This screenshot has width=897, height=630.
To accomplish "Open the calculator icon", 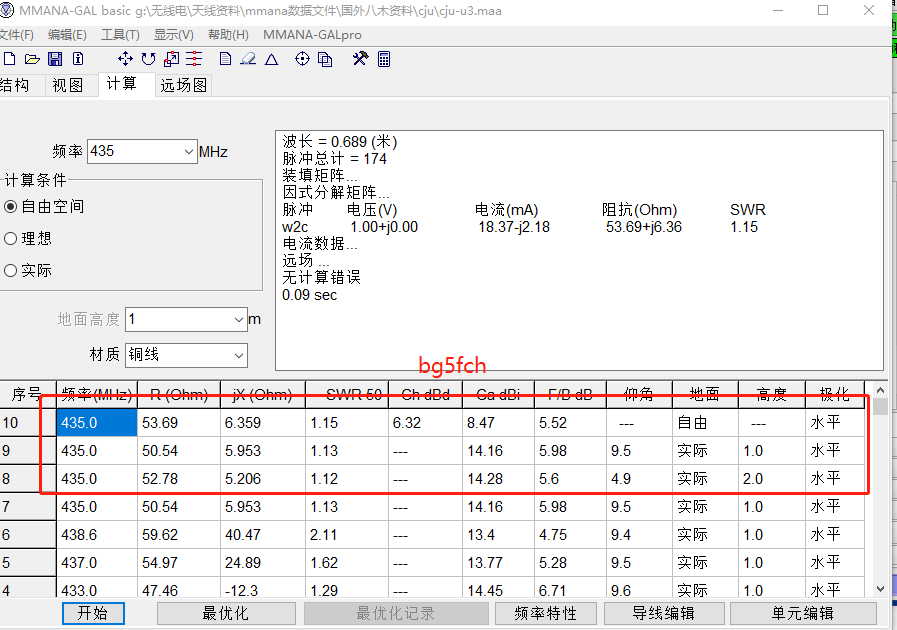I will coord(383,59).
